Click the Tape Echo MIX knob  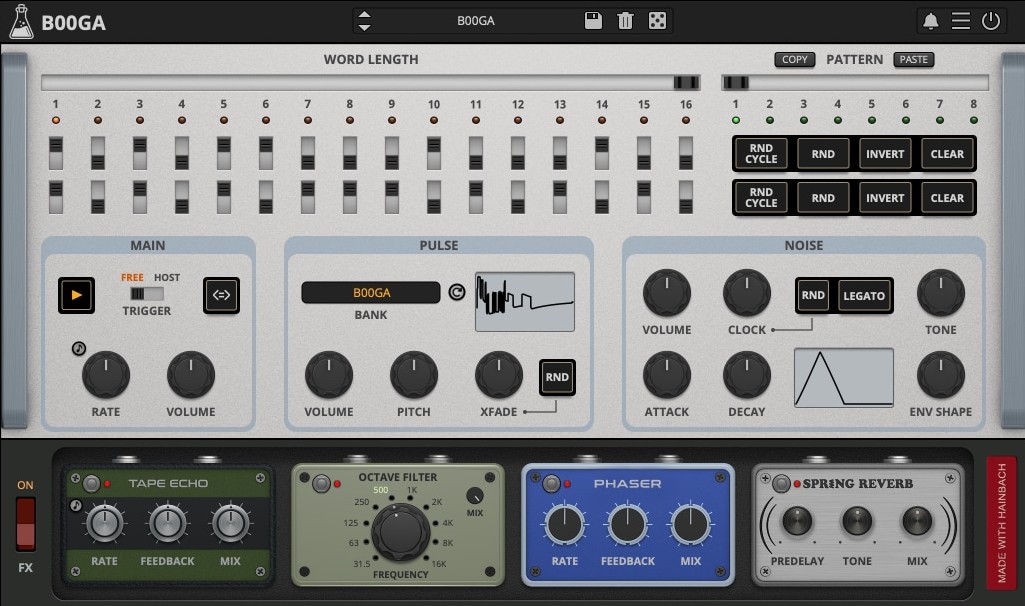pyautogui.click(x=230, y=523)
